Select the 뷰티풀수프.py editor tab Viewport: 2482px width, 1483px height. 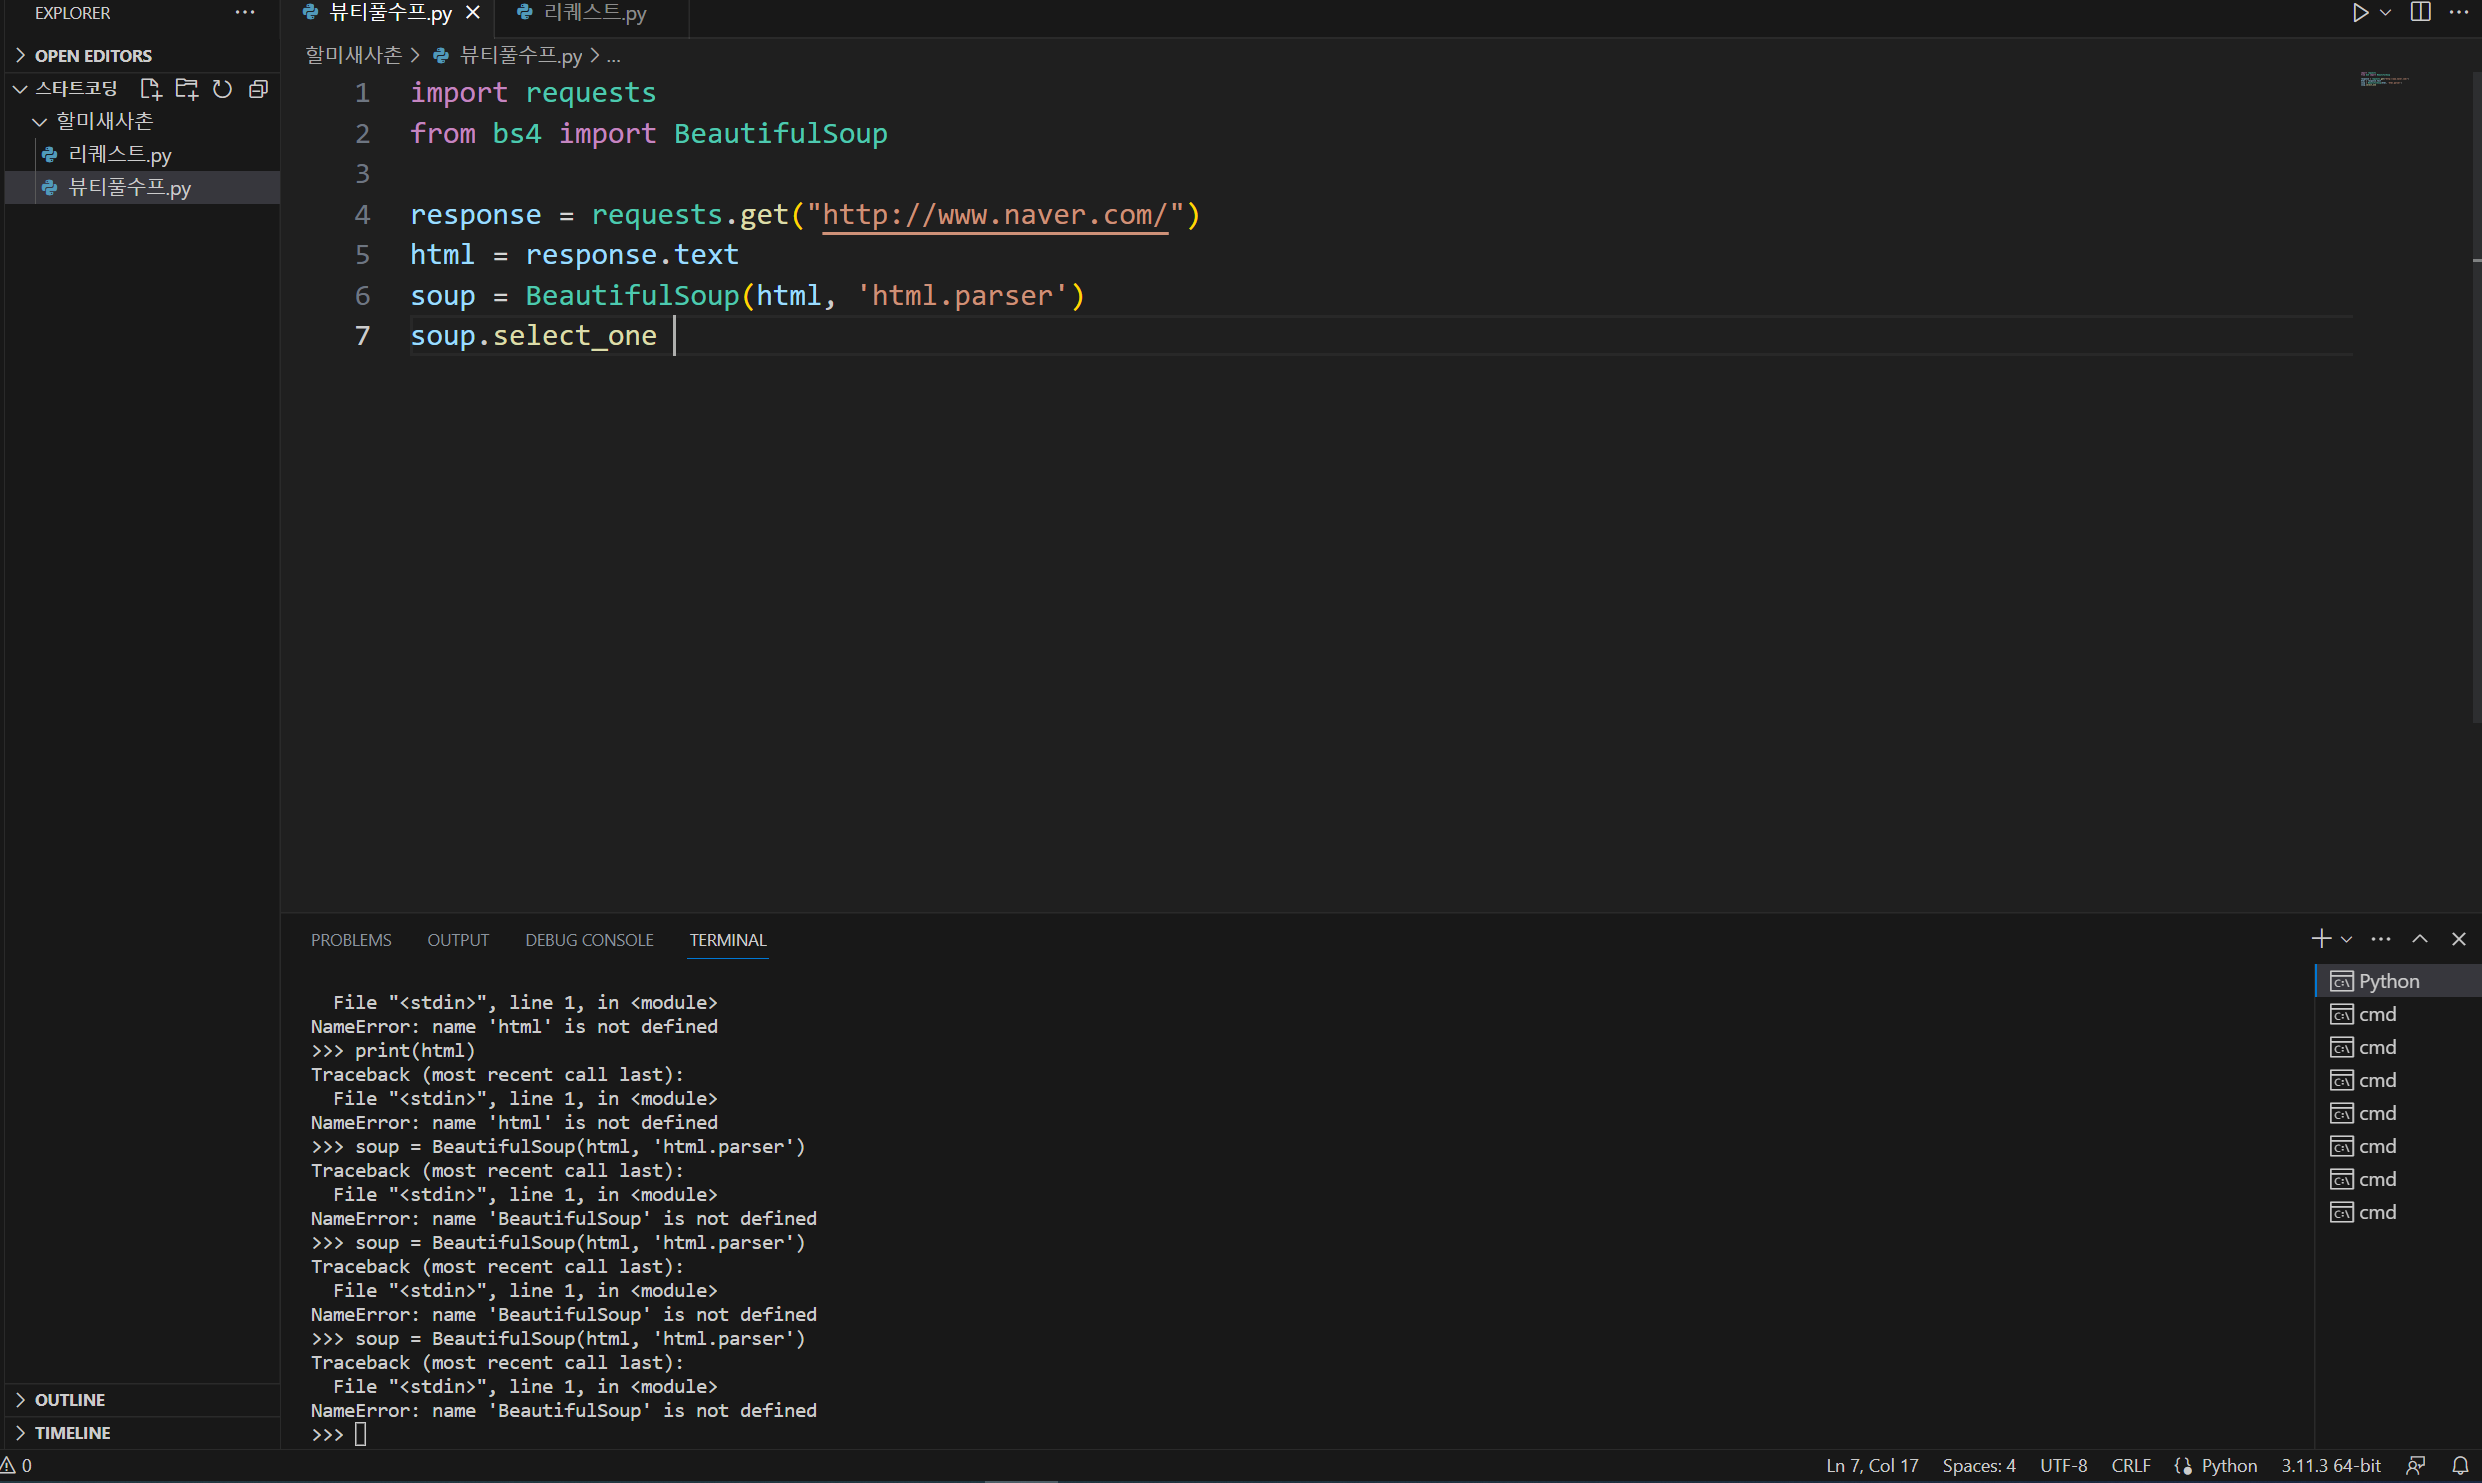pos(390,13)
